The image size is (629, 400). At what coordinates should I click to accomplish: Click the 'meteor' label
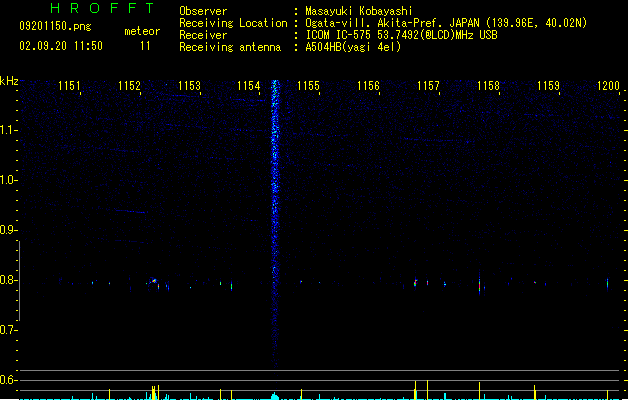point(142,31)
